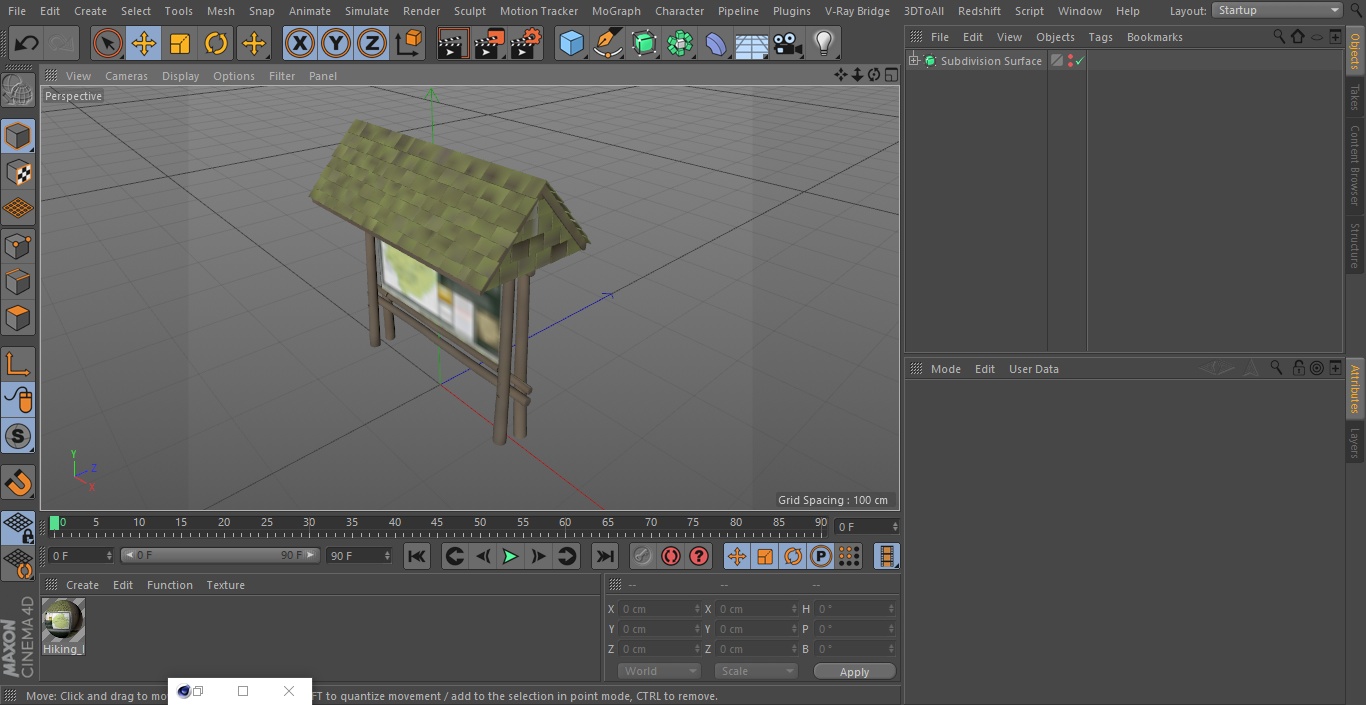Screen dimensions: 1366x705
Task: Switch to Texture mode checker icon
Action: (x=18, y=173)
